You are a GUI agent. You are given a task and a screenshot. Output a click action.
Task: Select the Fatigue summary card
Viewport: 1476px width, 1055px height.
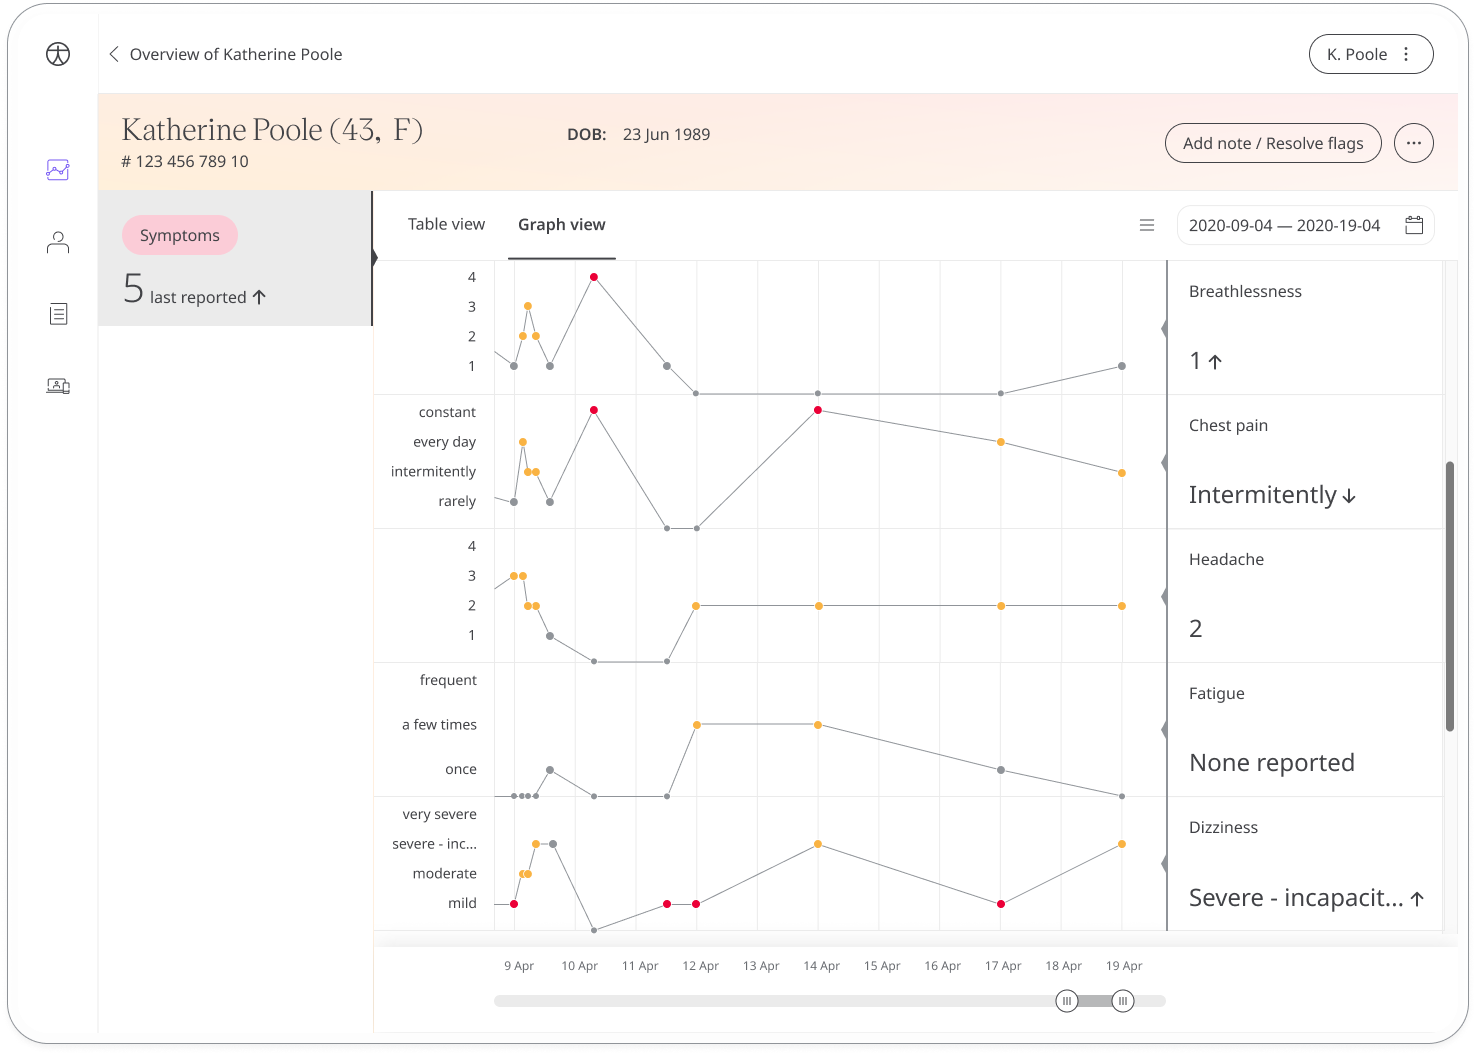pos(1305,730)
